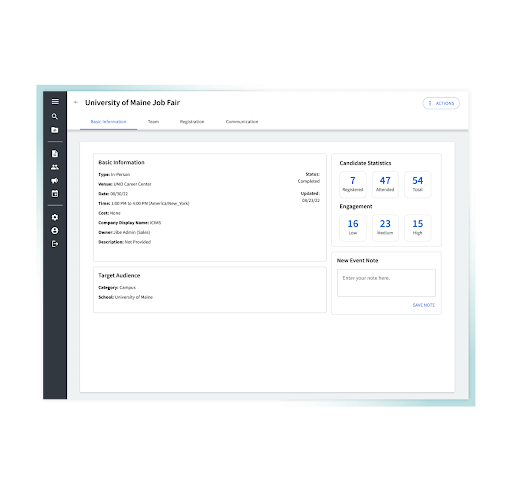Viewport: 512px width, 480px height.
Task: Click the 47 Attended statistic card
Action: coord(385,184)
